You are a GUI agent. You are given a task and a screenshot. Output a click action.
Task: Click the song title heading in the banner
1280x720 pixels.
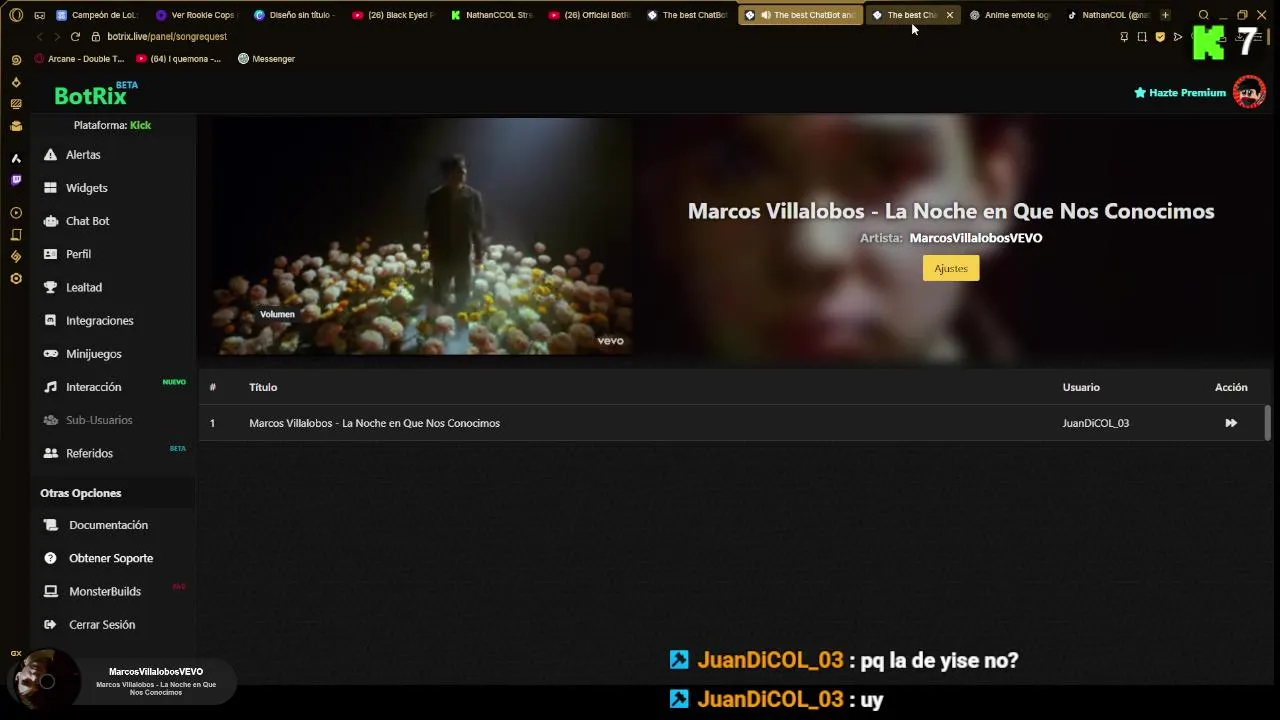tap(951, 211)
